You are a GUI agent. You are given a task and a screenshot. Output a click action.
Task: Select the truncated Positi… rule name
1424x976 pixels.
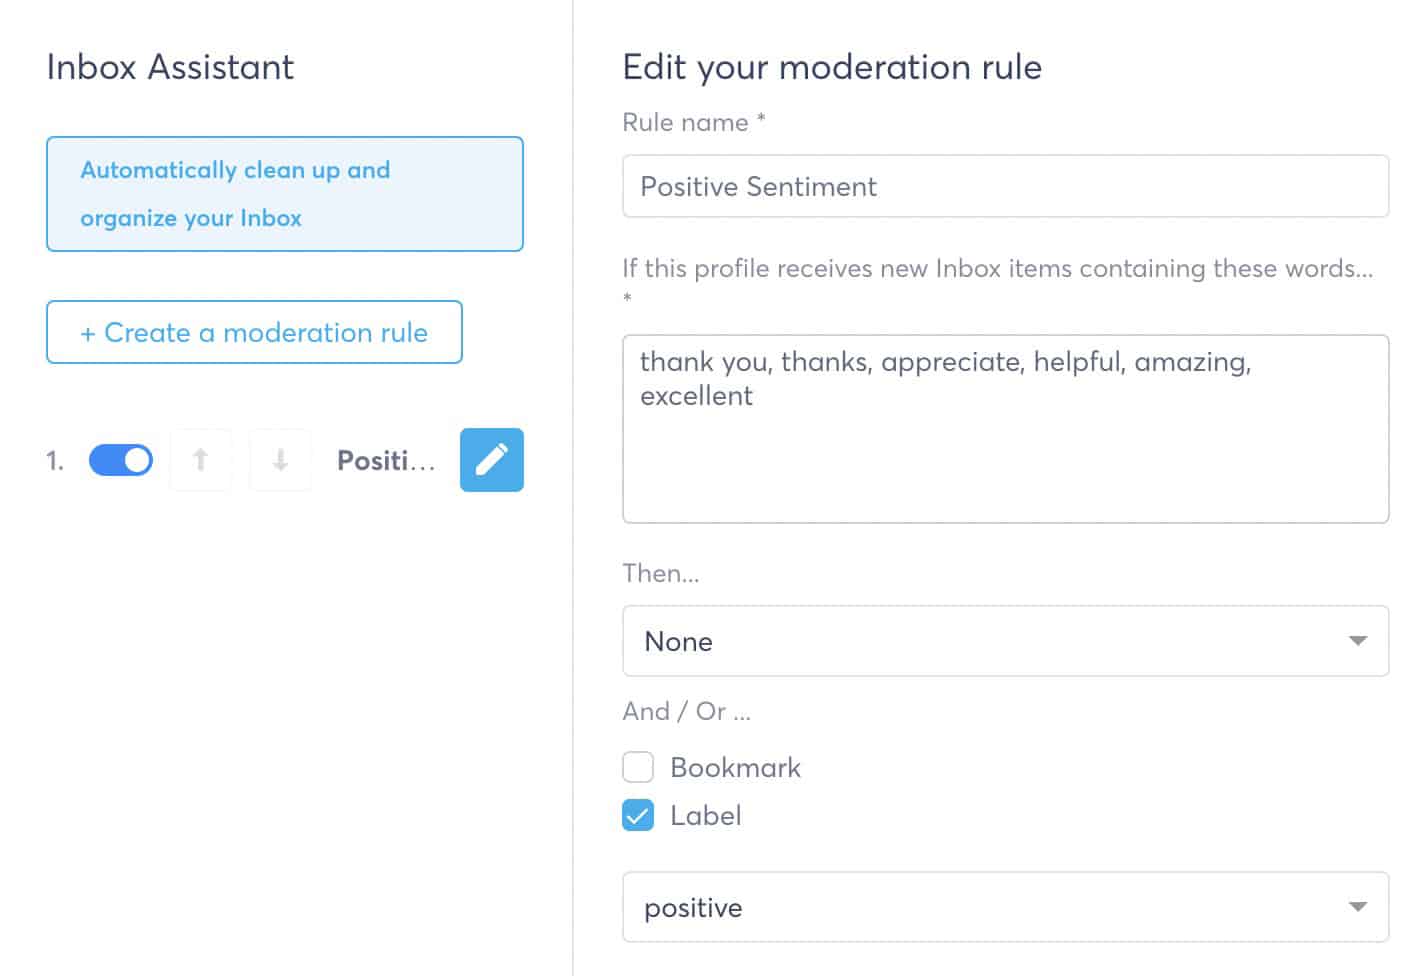coord(386,461)
